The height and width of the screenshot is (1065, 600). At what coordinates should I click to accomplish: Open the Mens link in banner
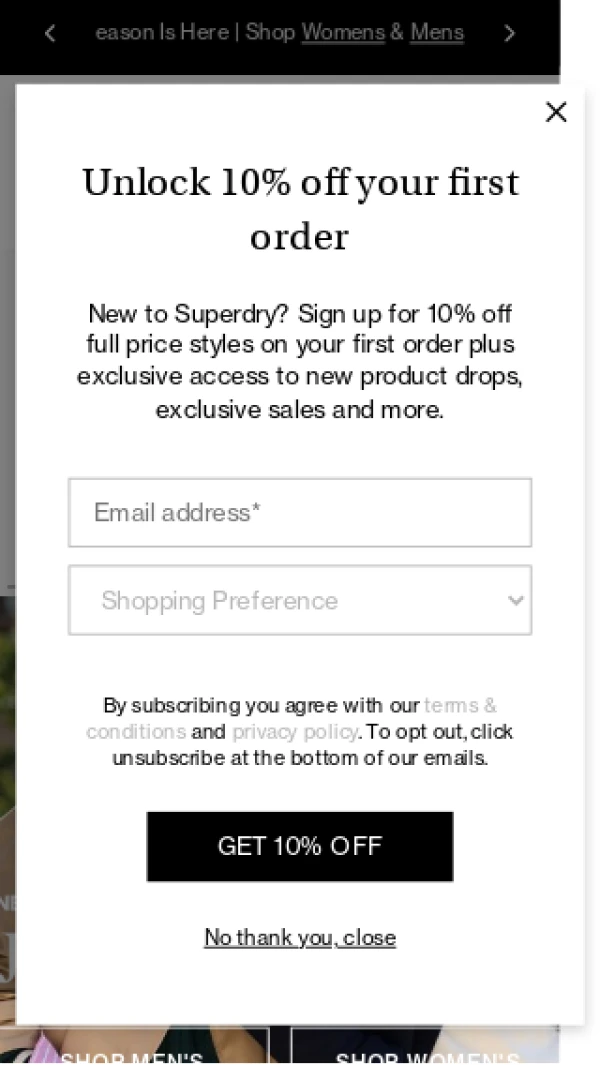(437, 33)
